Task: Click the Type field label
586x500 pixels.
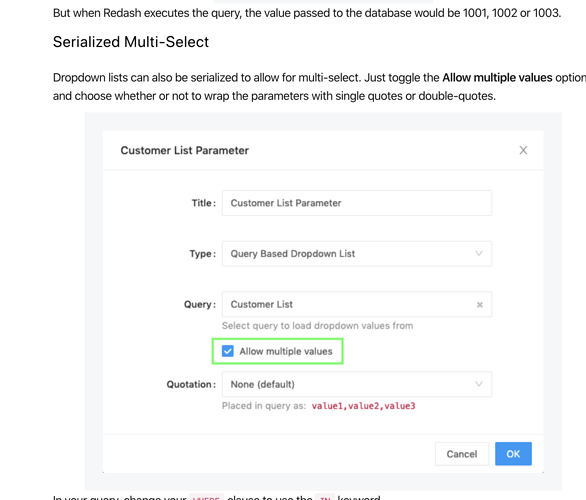Action: 203,254
